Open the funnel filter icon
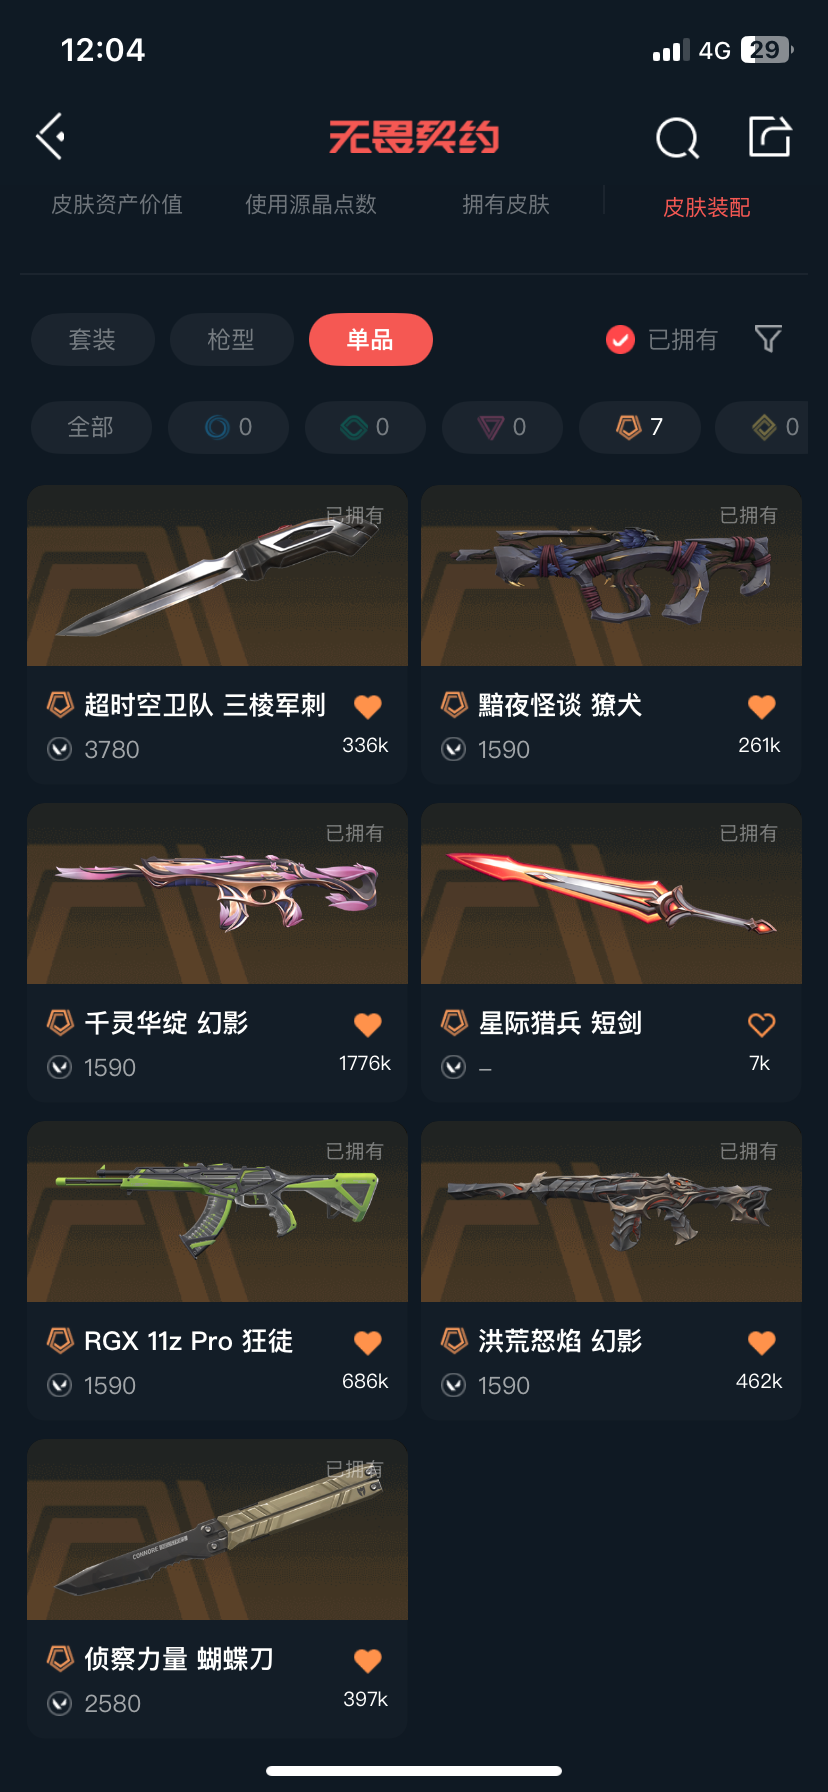 (x=768, y=339)
